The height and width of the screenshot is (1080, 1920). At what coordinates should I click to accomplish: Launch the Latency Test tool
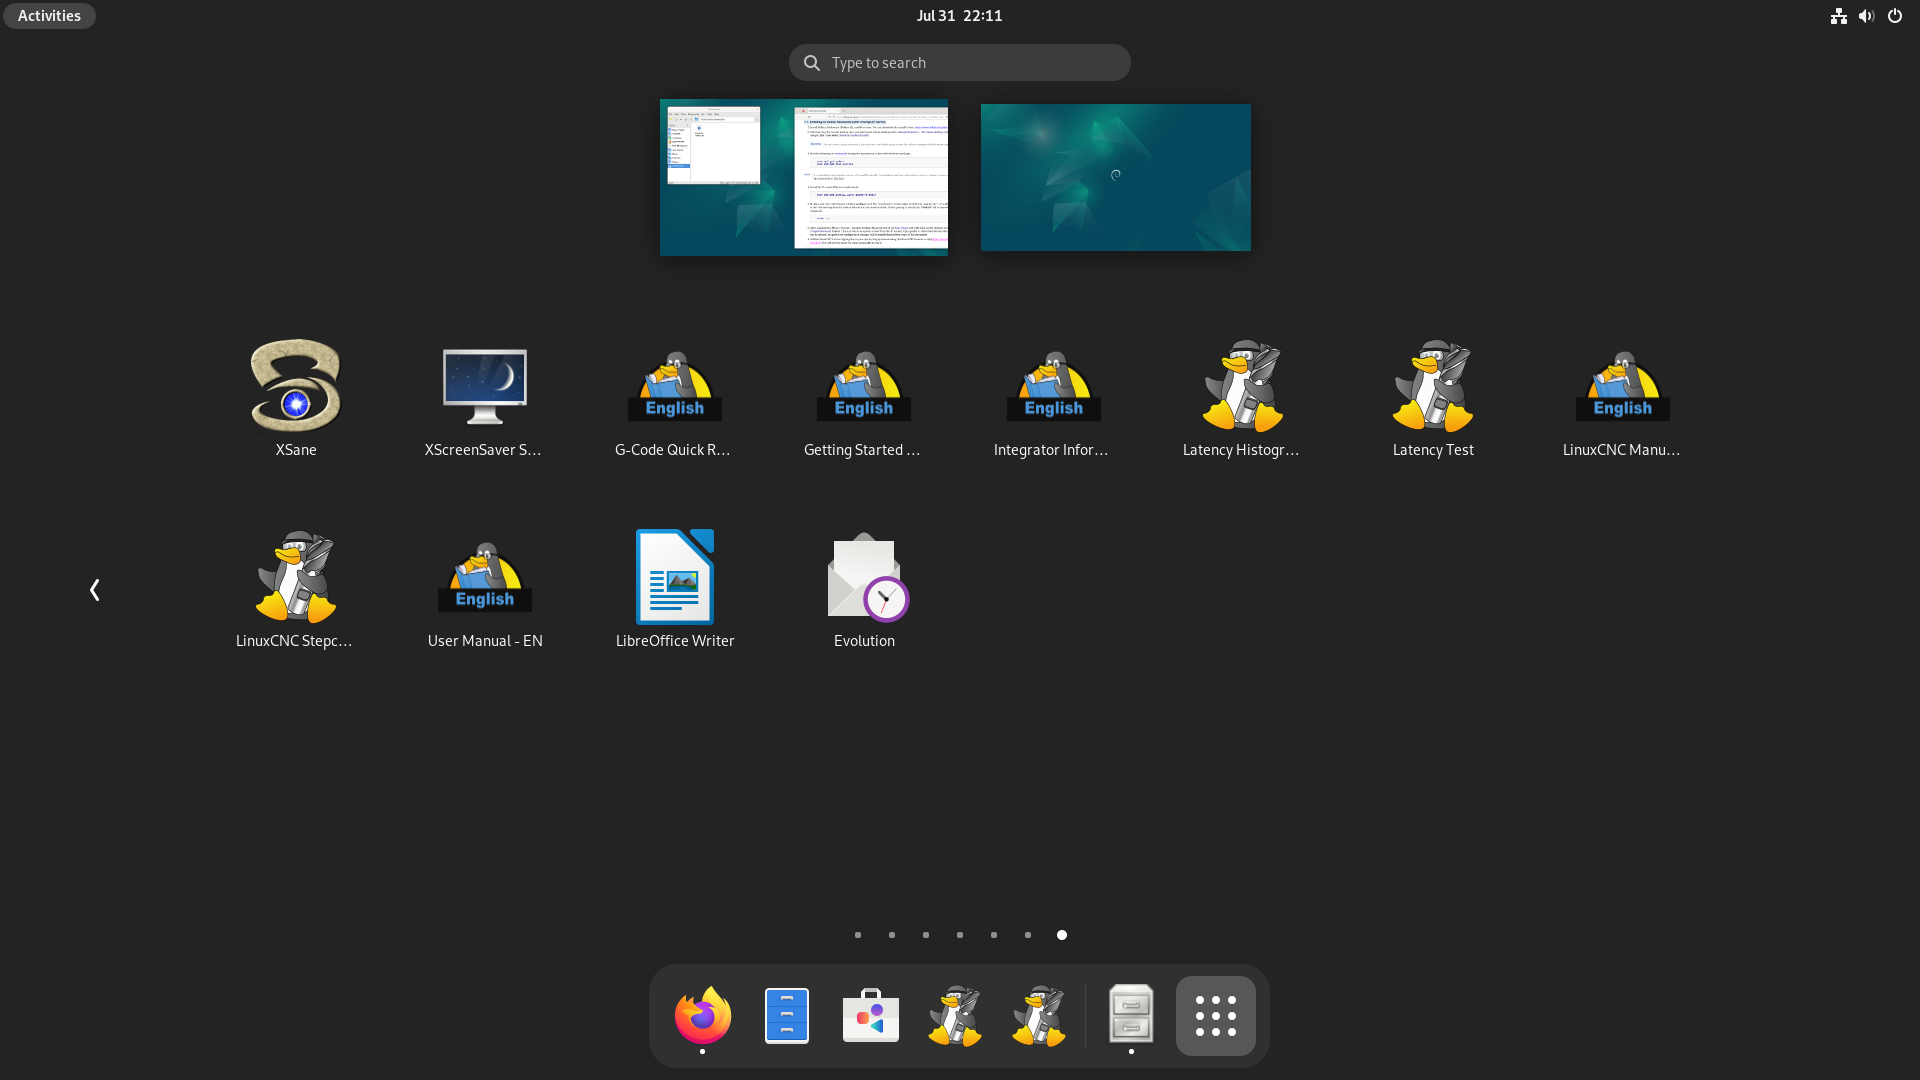click(1433, 399)
